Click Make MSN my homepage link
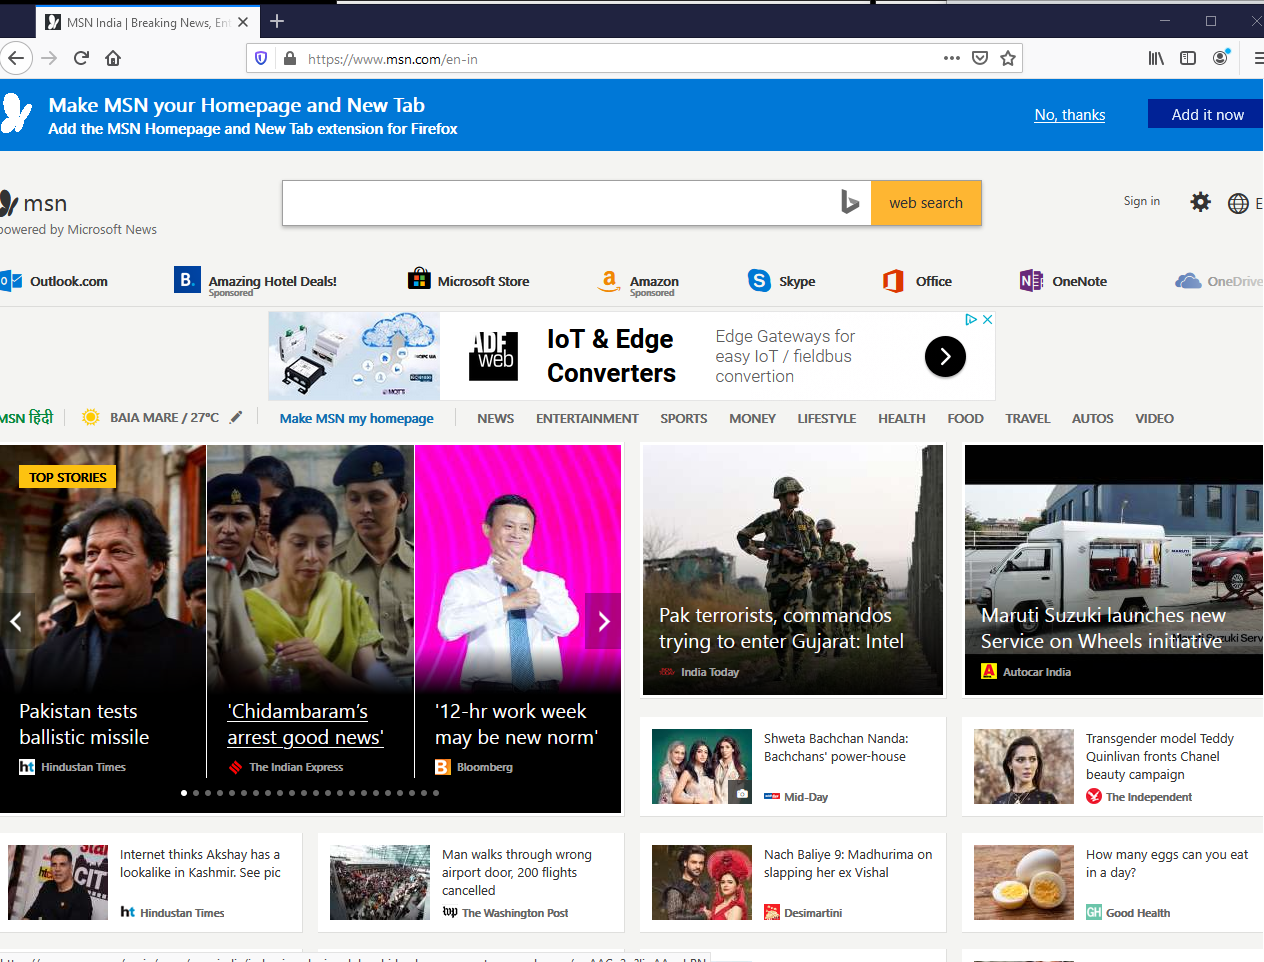The image size is (1264, 962). coord(357,418)
